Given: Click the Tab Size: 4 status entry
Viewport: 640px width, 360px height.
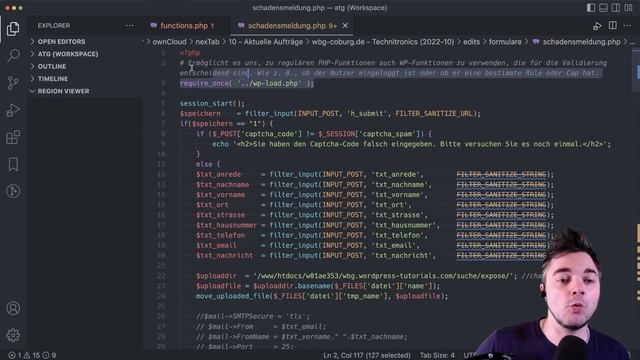Looking at the screenshot, I should [x=437, y=356].
